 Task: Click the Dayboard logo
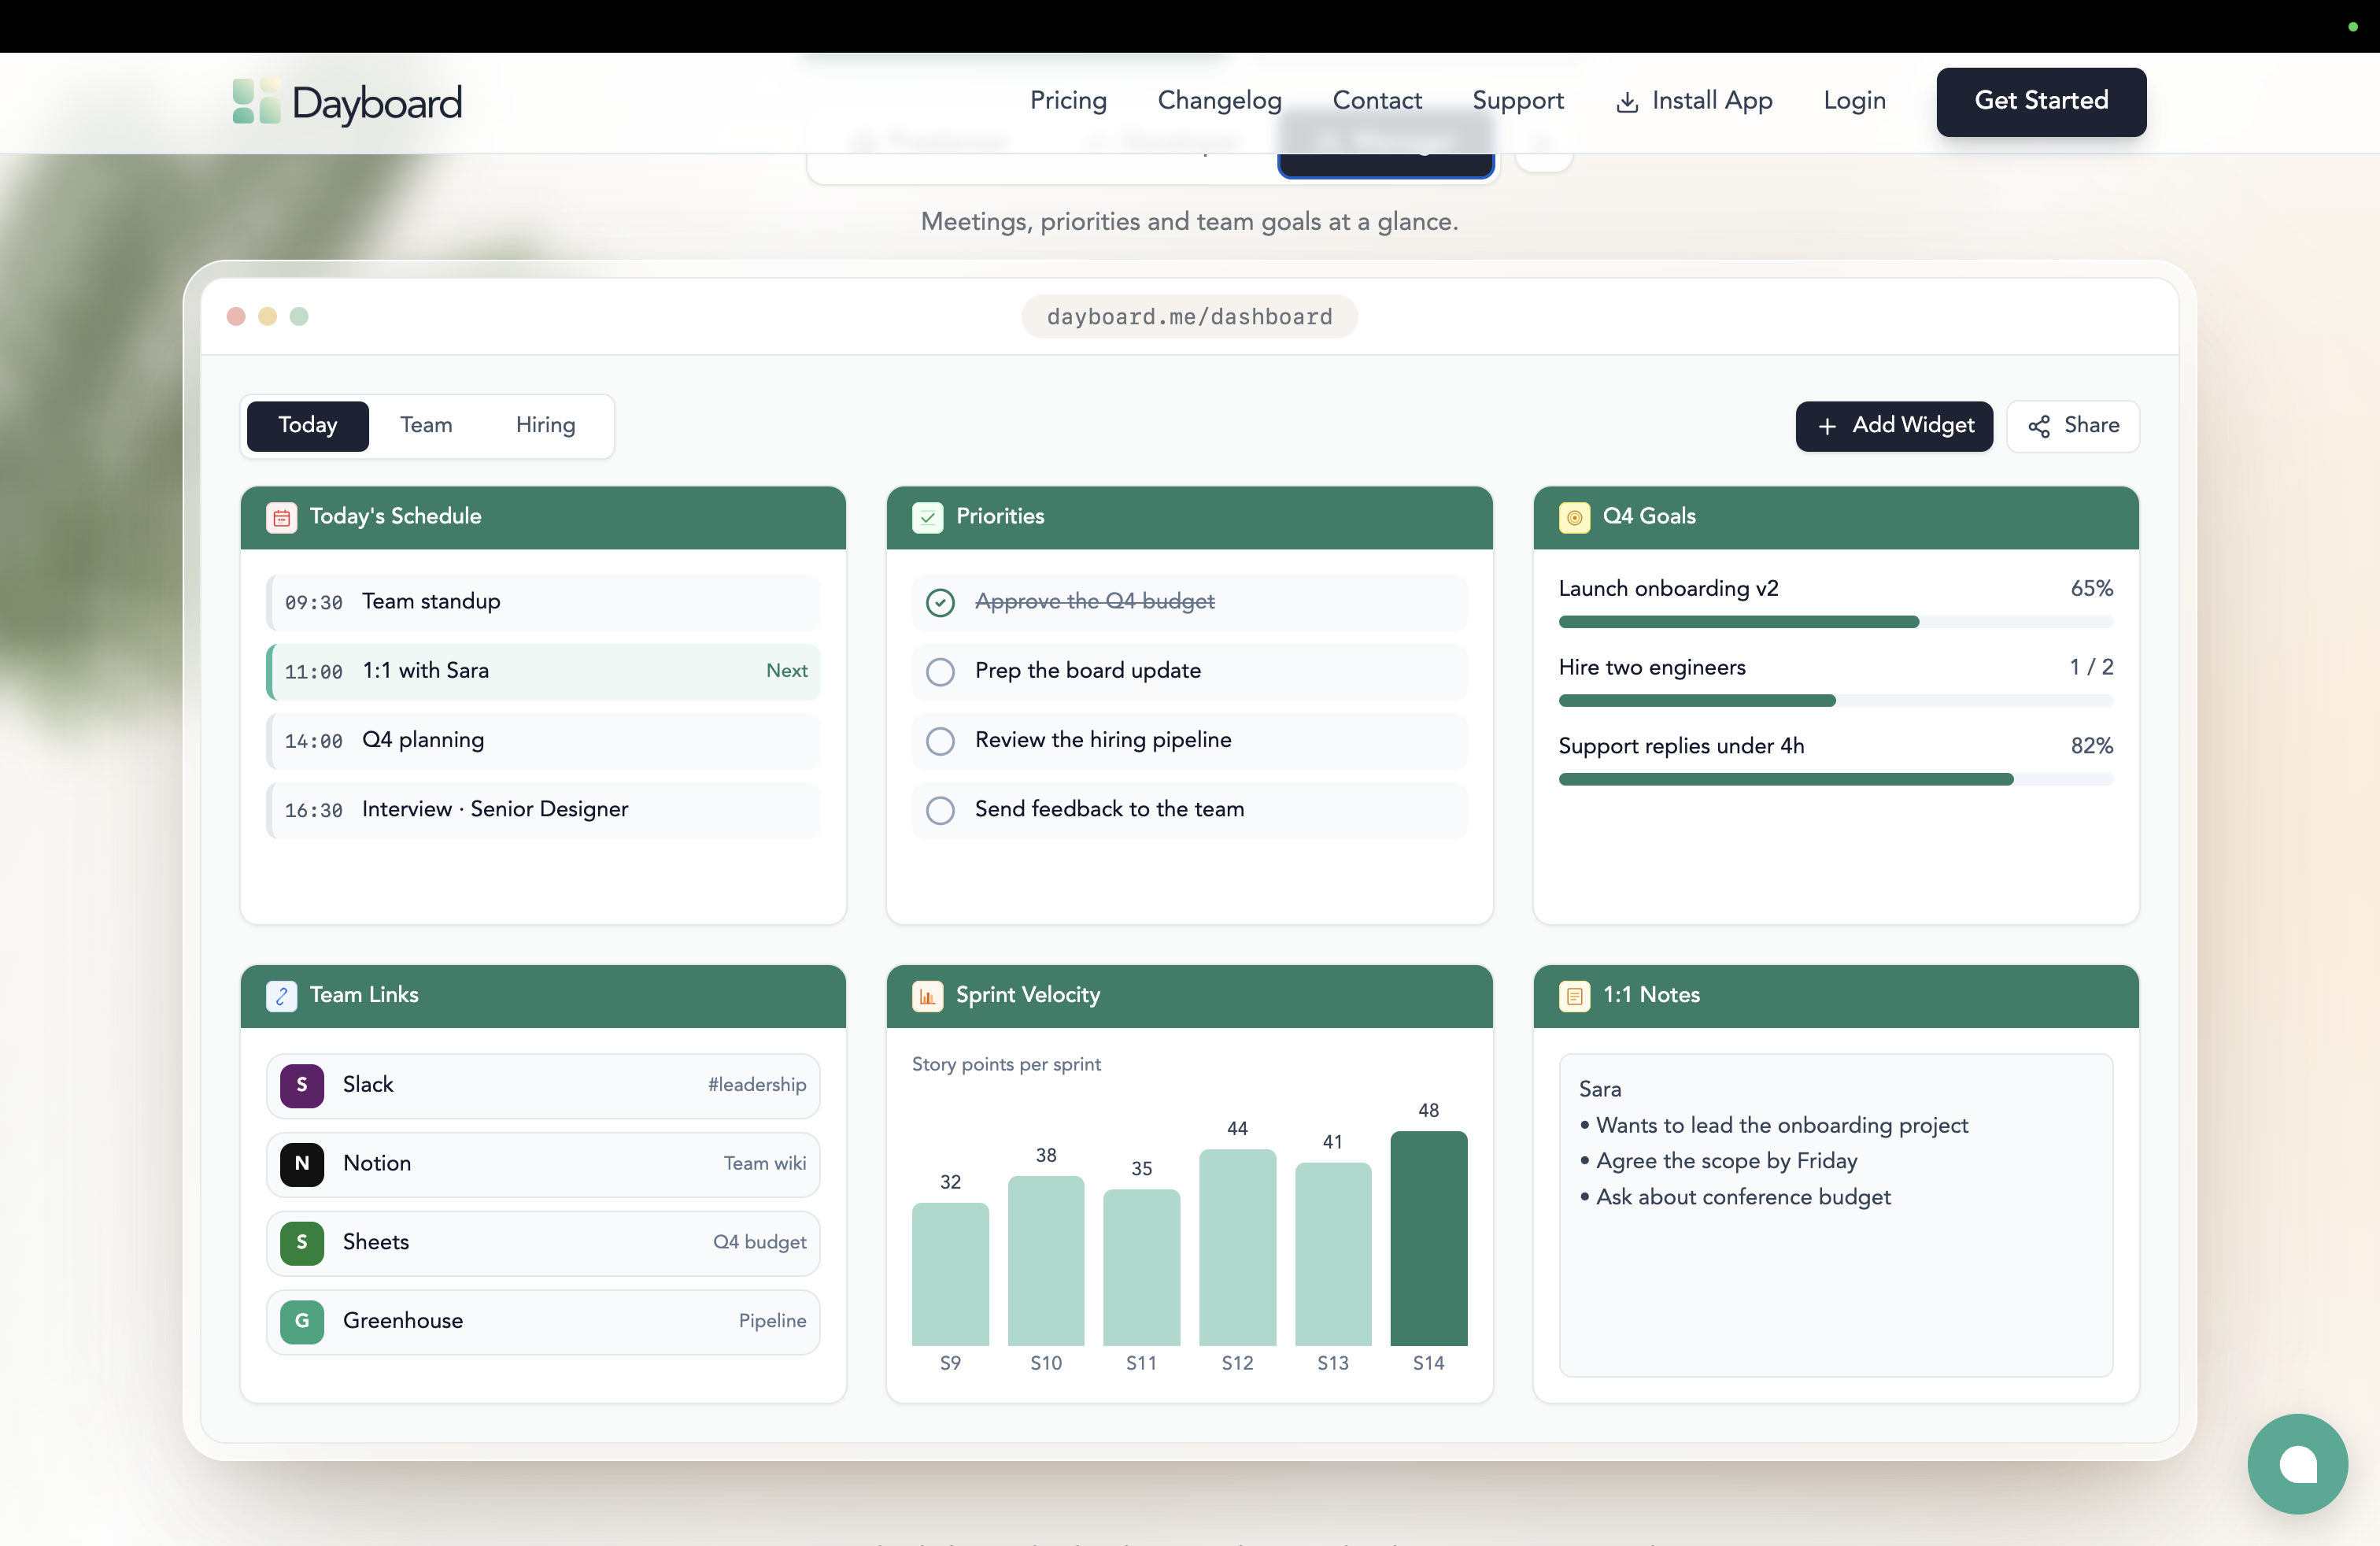tap(347, 102)
